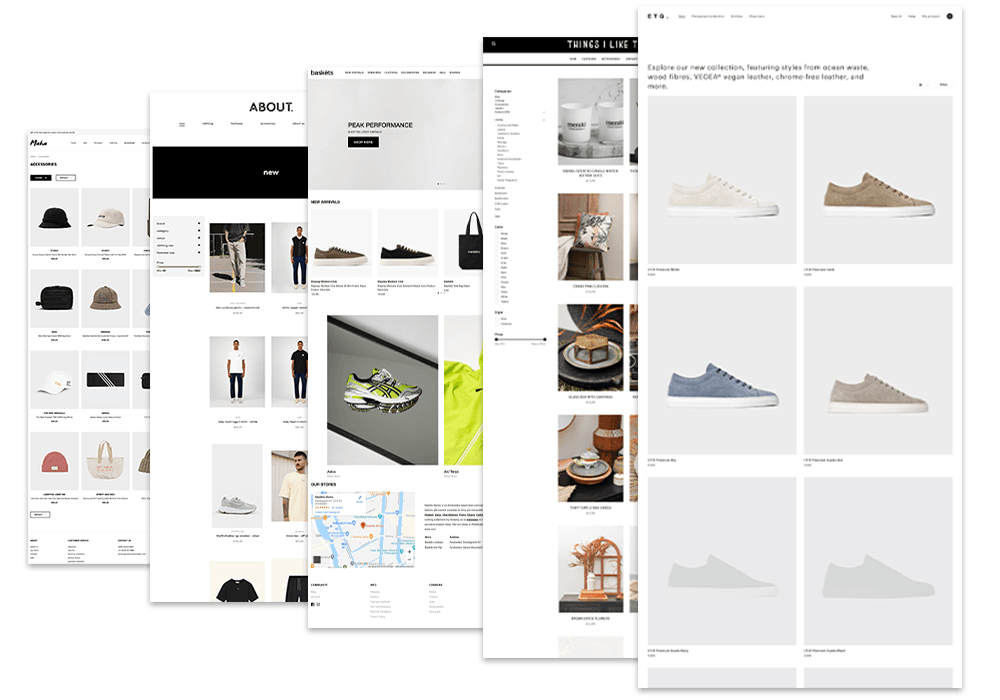The height and width of the screenshot is (700, 1000).
Task: Check the Black color box in Things I Like
Action: pyautogui.click(x=497, y=238)
